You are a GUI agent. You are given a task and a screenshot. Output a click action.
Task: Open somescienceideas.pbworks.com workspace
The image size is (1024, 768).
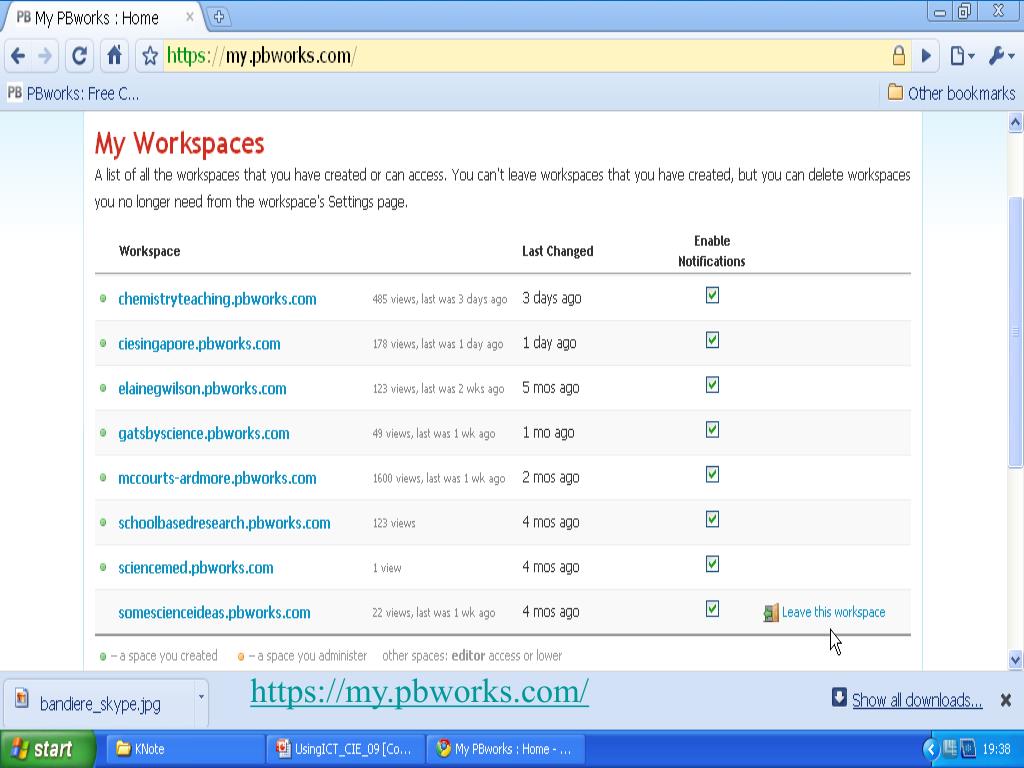click(x=214, y=613)
